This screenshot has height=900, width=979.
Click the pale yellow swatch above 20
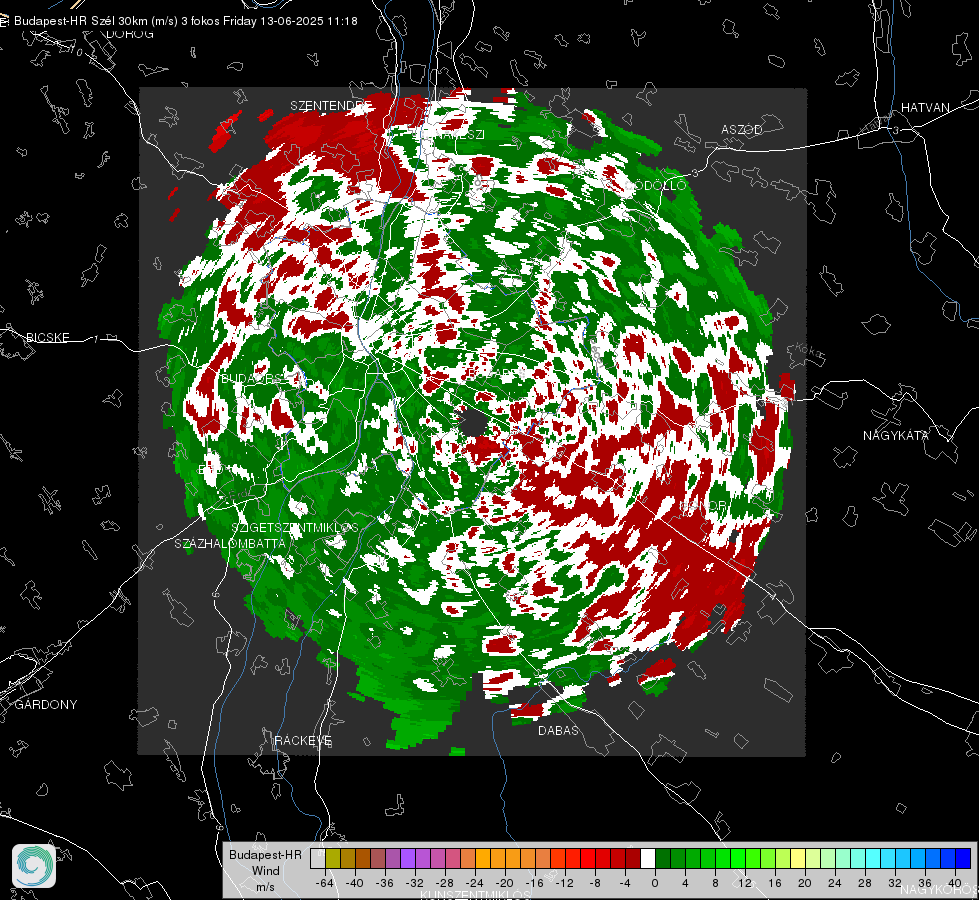798,858
